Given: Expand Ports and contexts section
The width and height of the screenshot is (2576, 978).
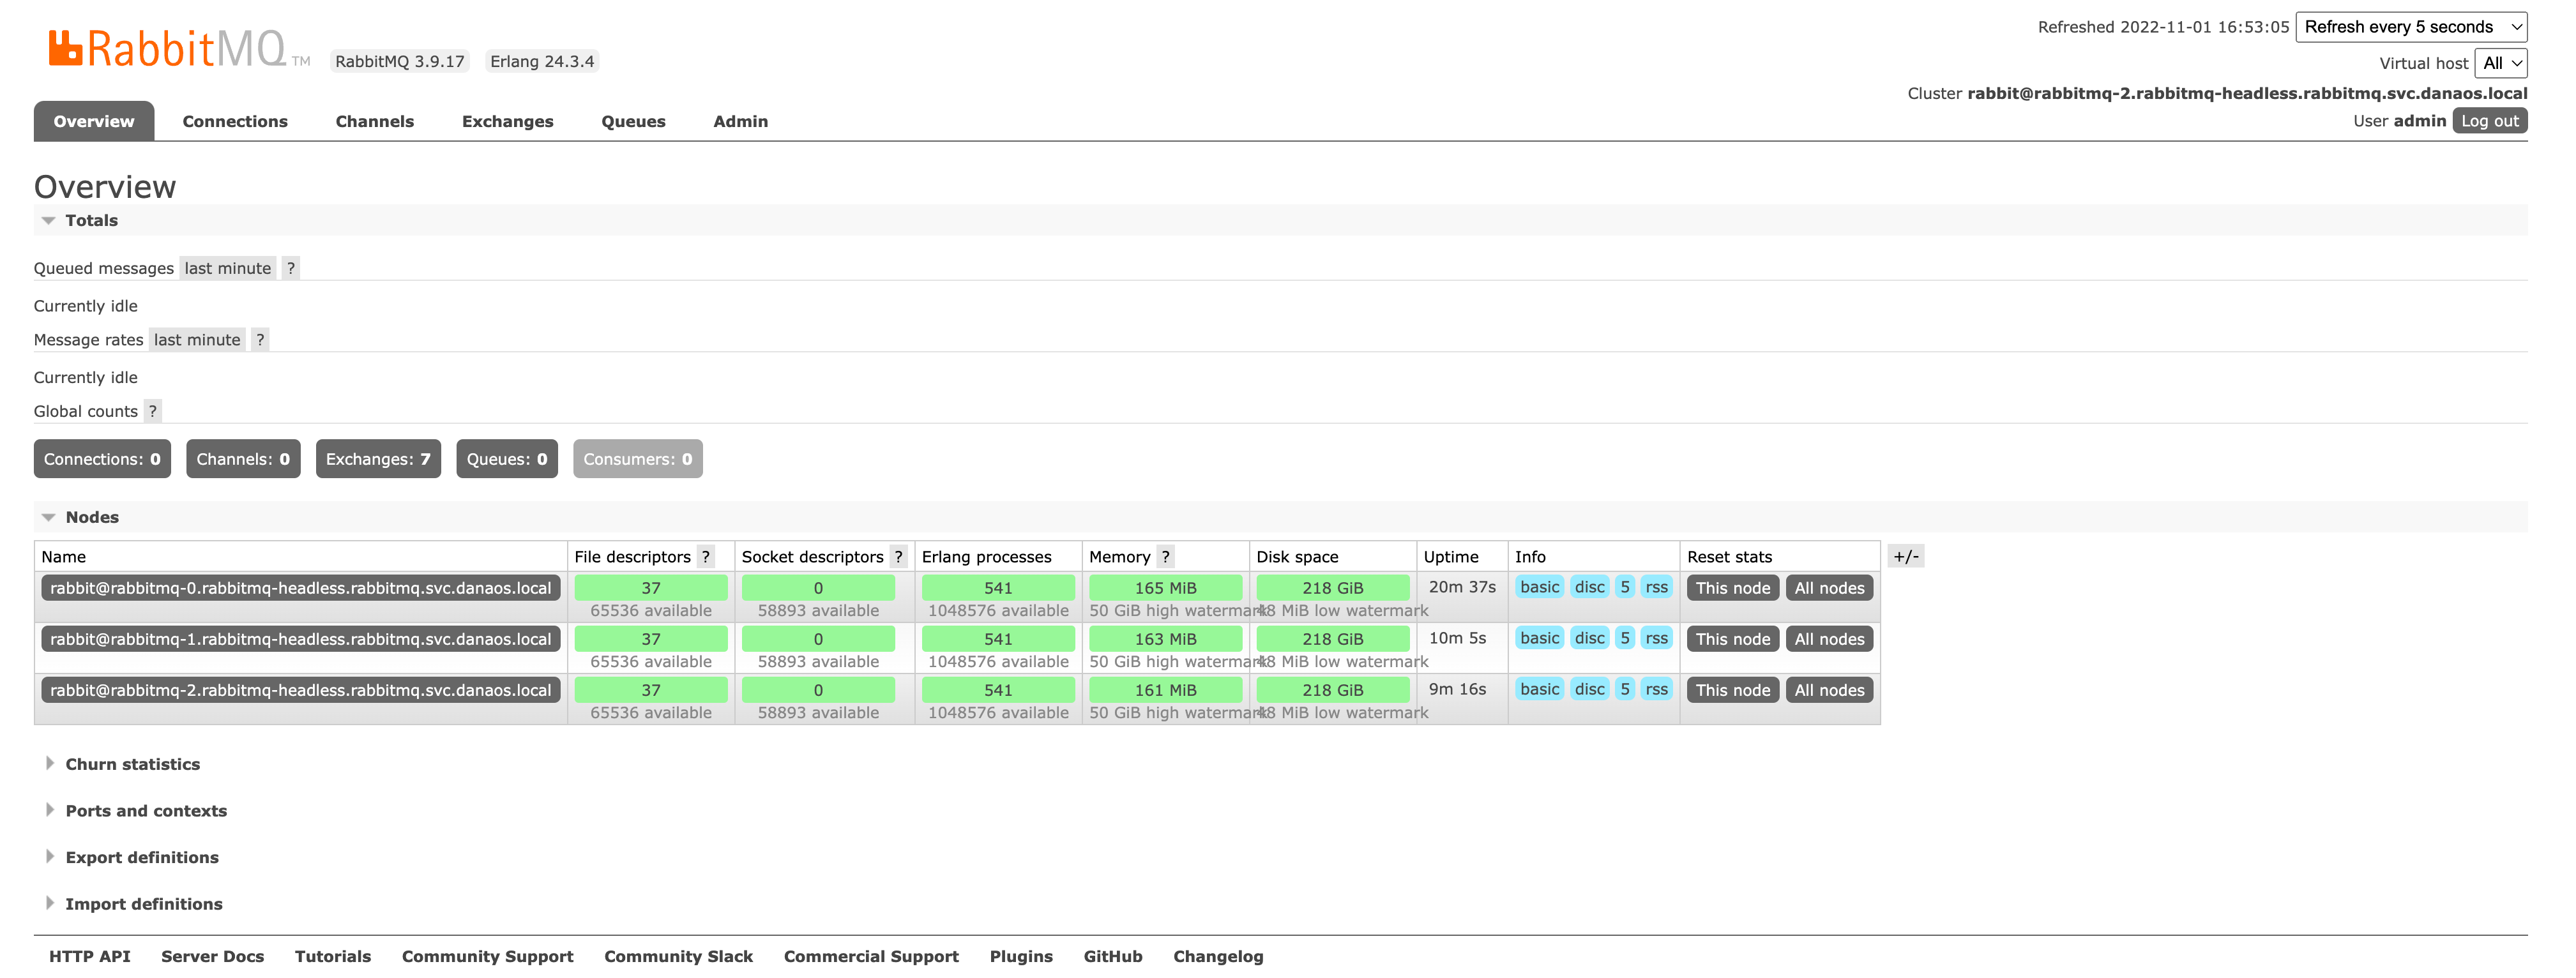Looking at the screenshot, I should 146,811.
